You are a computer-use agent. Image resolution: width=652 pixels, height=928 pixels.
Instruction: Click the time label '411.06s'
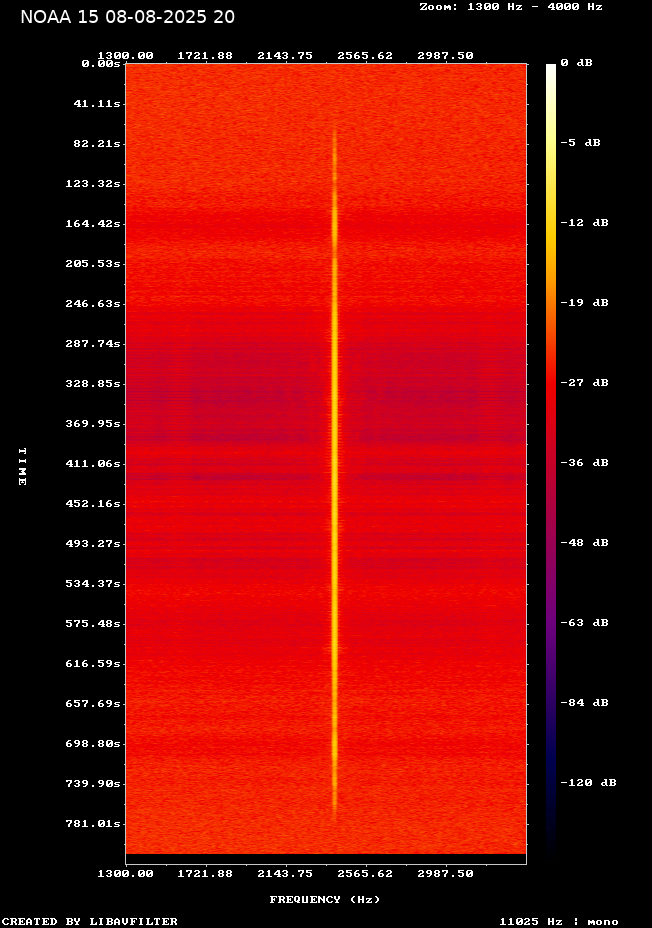93,463
